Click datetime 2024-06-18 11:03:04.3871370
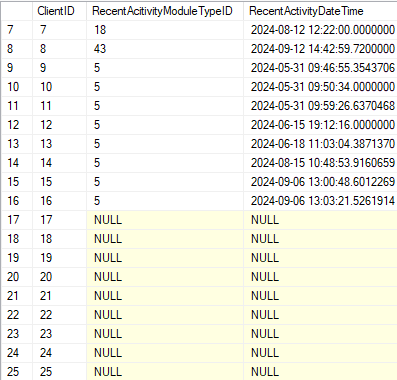Screen dimensions: 397x380 point(320,144)
